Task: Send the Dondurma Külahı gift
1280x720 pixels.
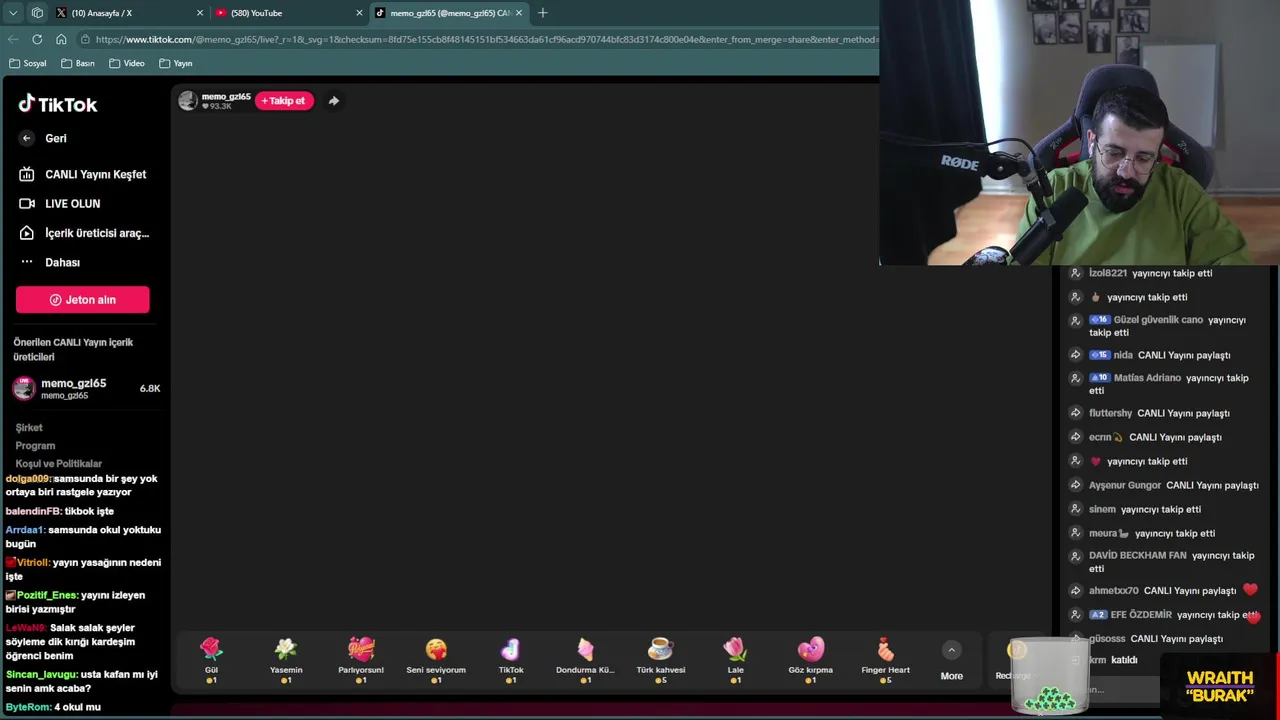Action: coord(585,660)
